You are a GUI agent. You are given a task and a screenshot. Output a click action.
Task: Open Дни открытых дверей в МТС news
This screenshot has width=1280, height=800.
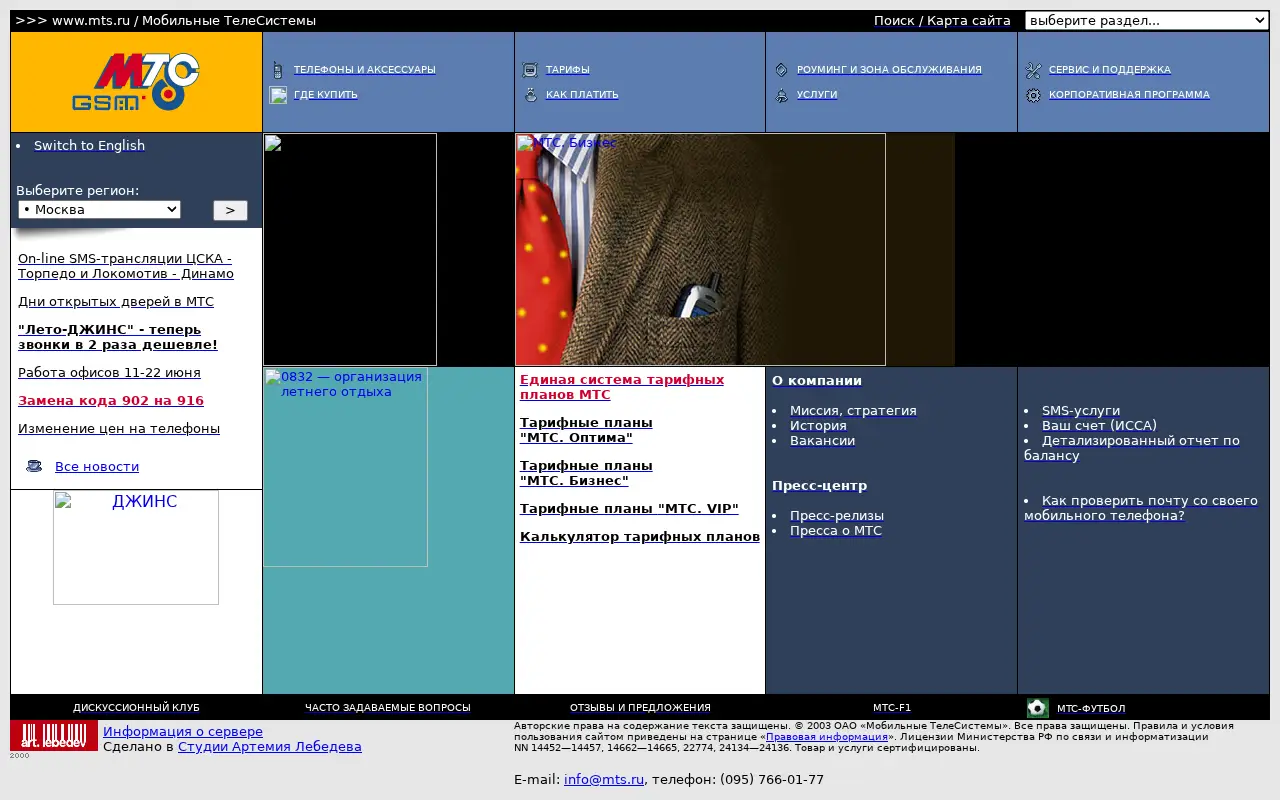click(116, 301)
